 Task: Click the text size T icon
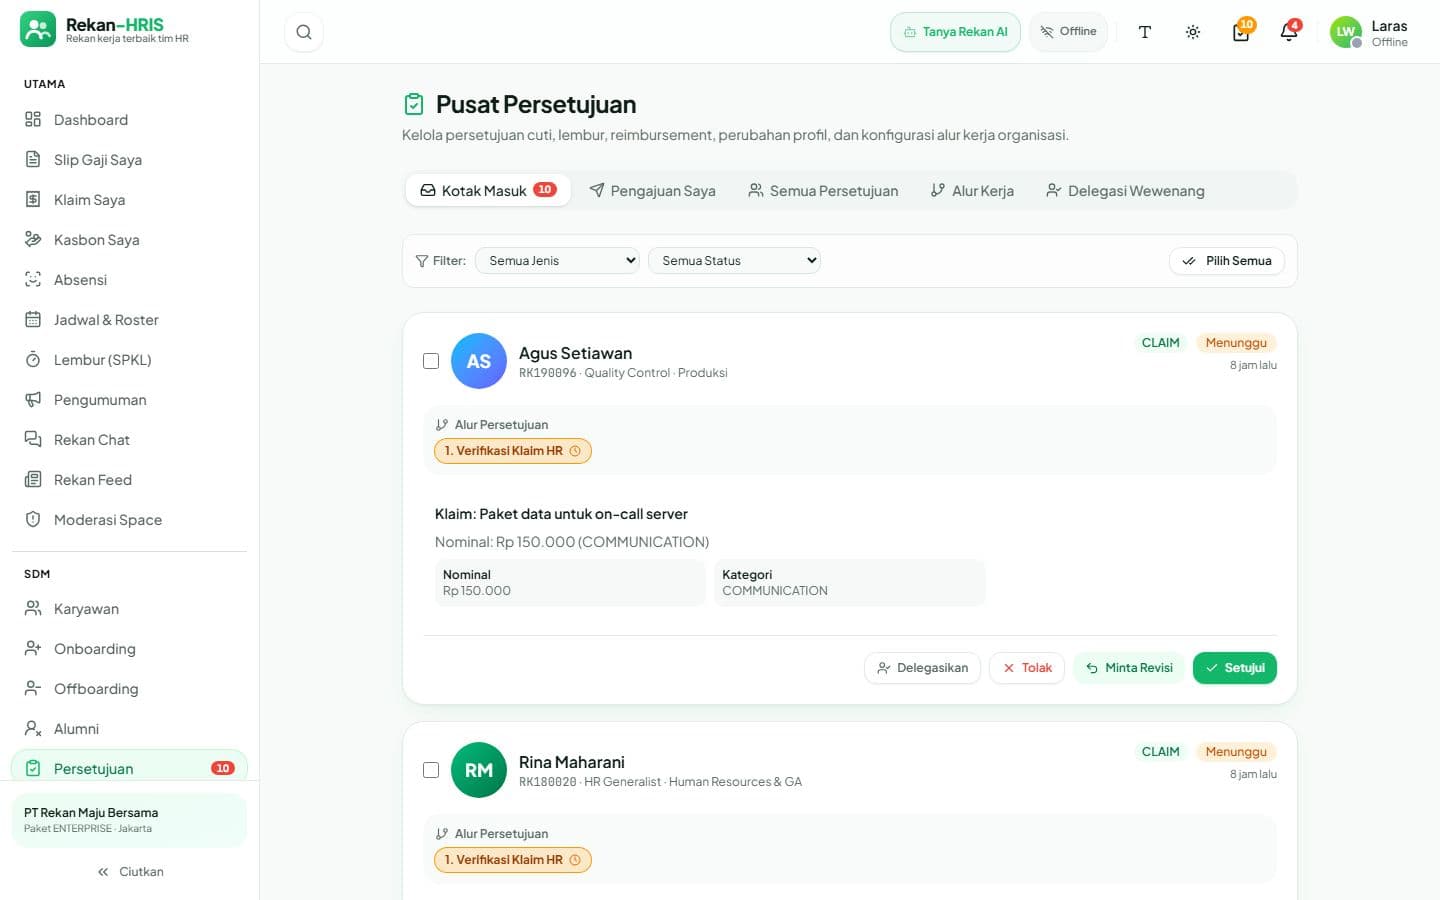coord(1145,32)
